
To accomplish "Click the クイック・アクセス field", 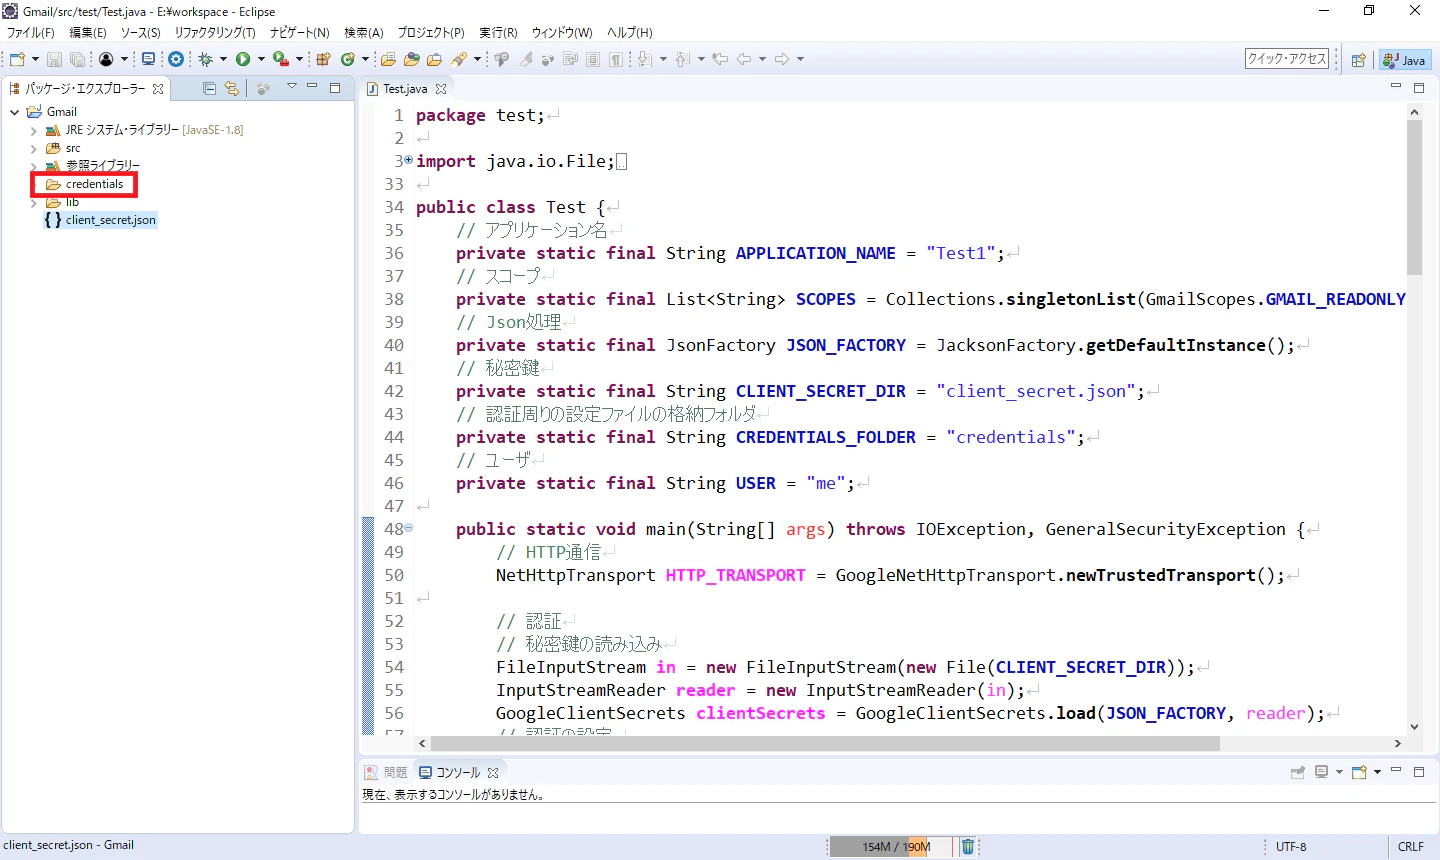I will [1287, 59].
